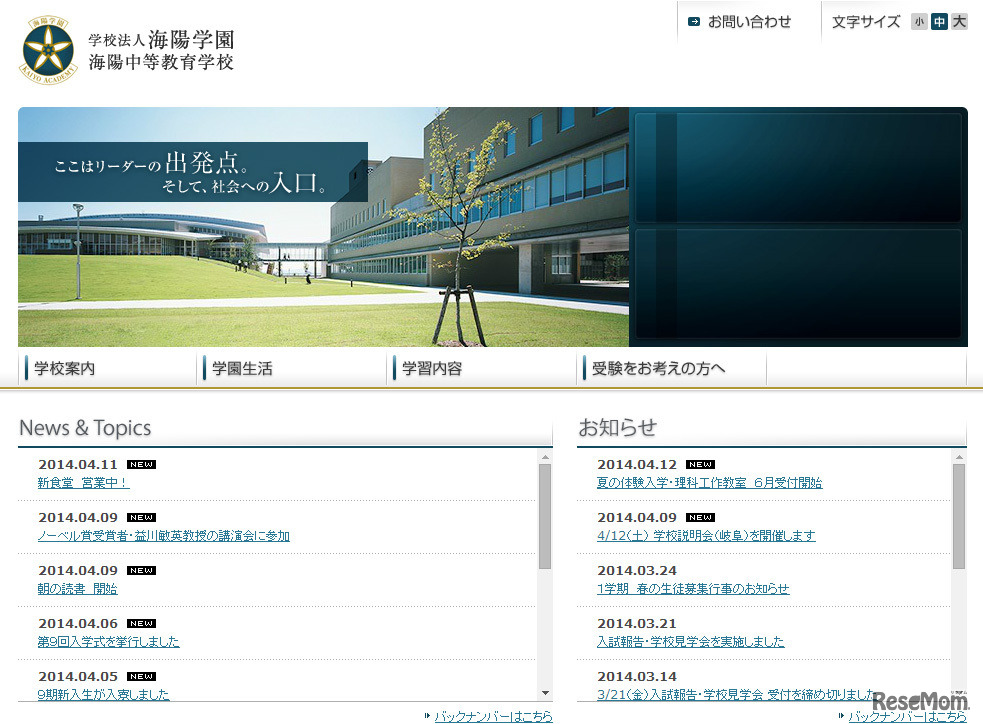The width and height of the screenshot is (983, 724).
Task: Open 1学期 春の生徒募集行事のお知らせ announcement
Action: click(692, 587)
